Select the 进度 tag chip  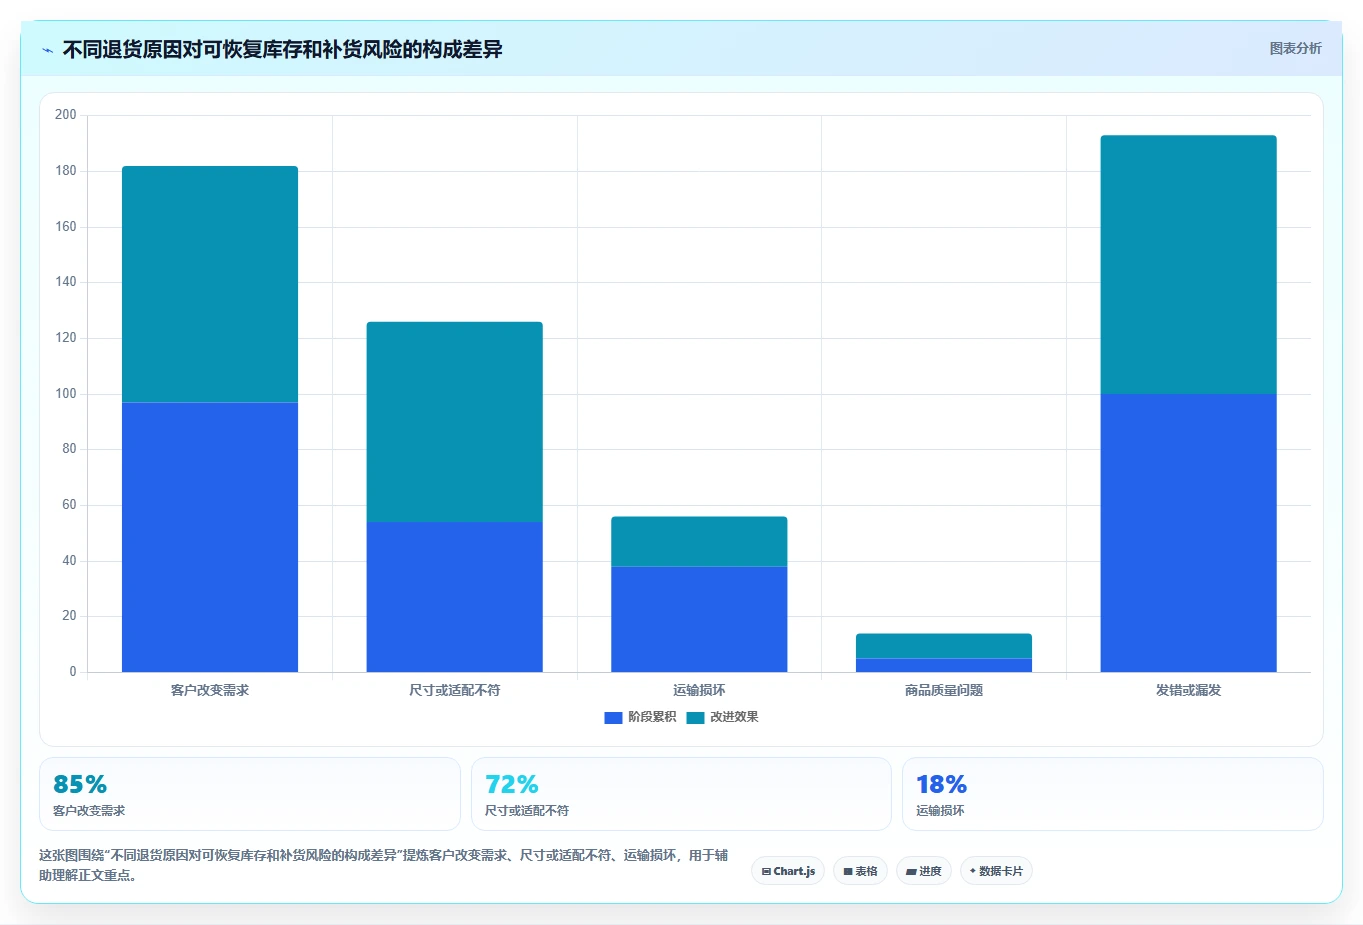click(x=924, y=871)
